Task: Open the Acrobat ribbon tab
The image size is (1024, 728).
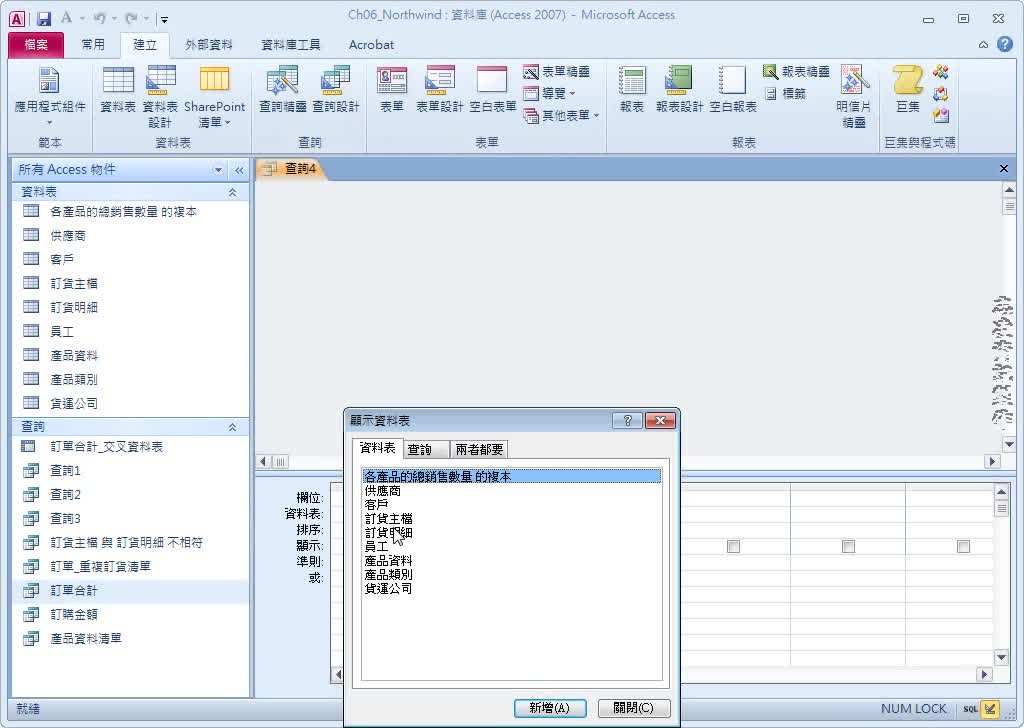Action: pyautogui.click(x=371, y=44)
